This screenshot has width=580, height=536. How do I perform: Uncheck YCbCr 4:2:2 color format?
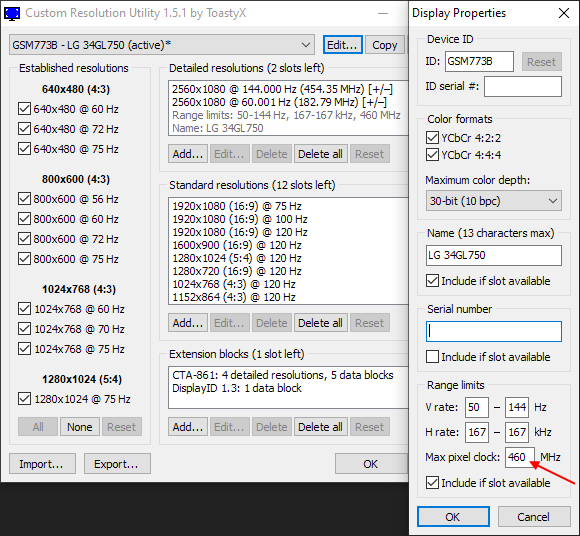(432, 138)
